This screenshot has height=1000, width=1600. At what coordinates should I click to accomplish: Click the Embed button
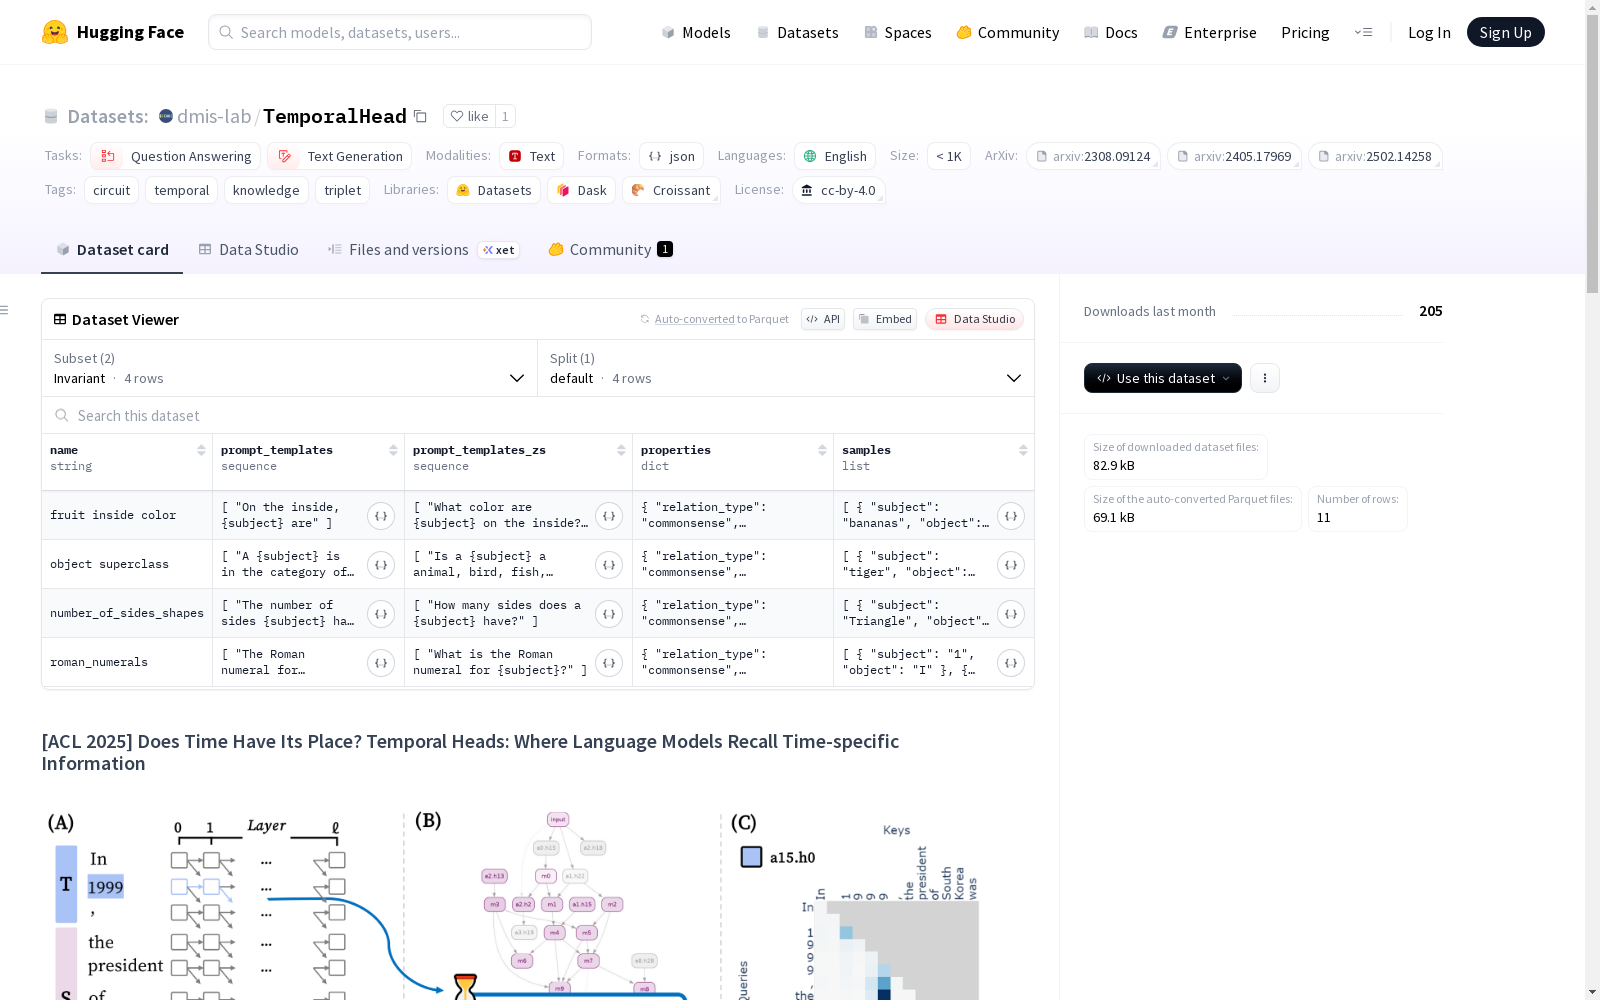coord(885,319)
